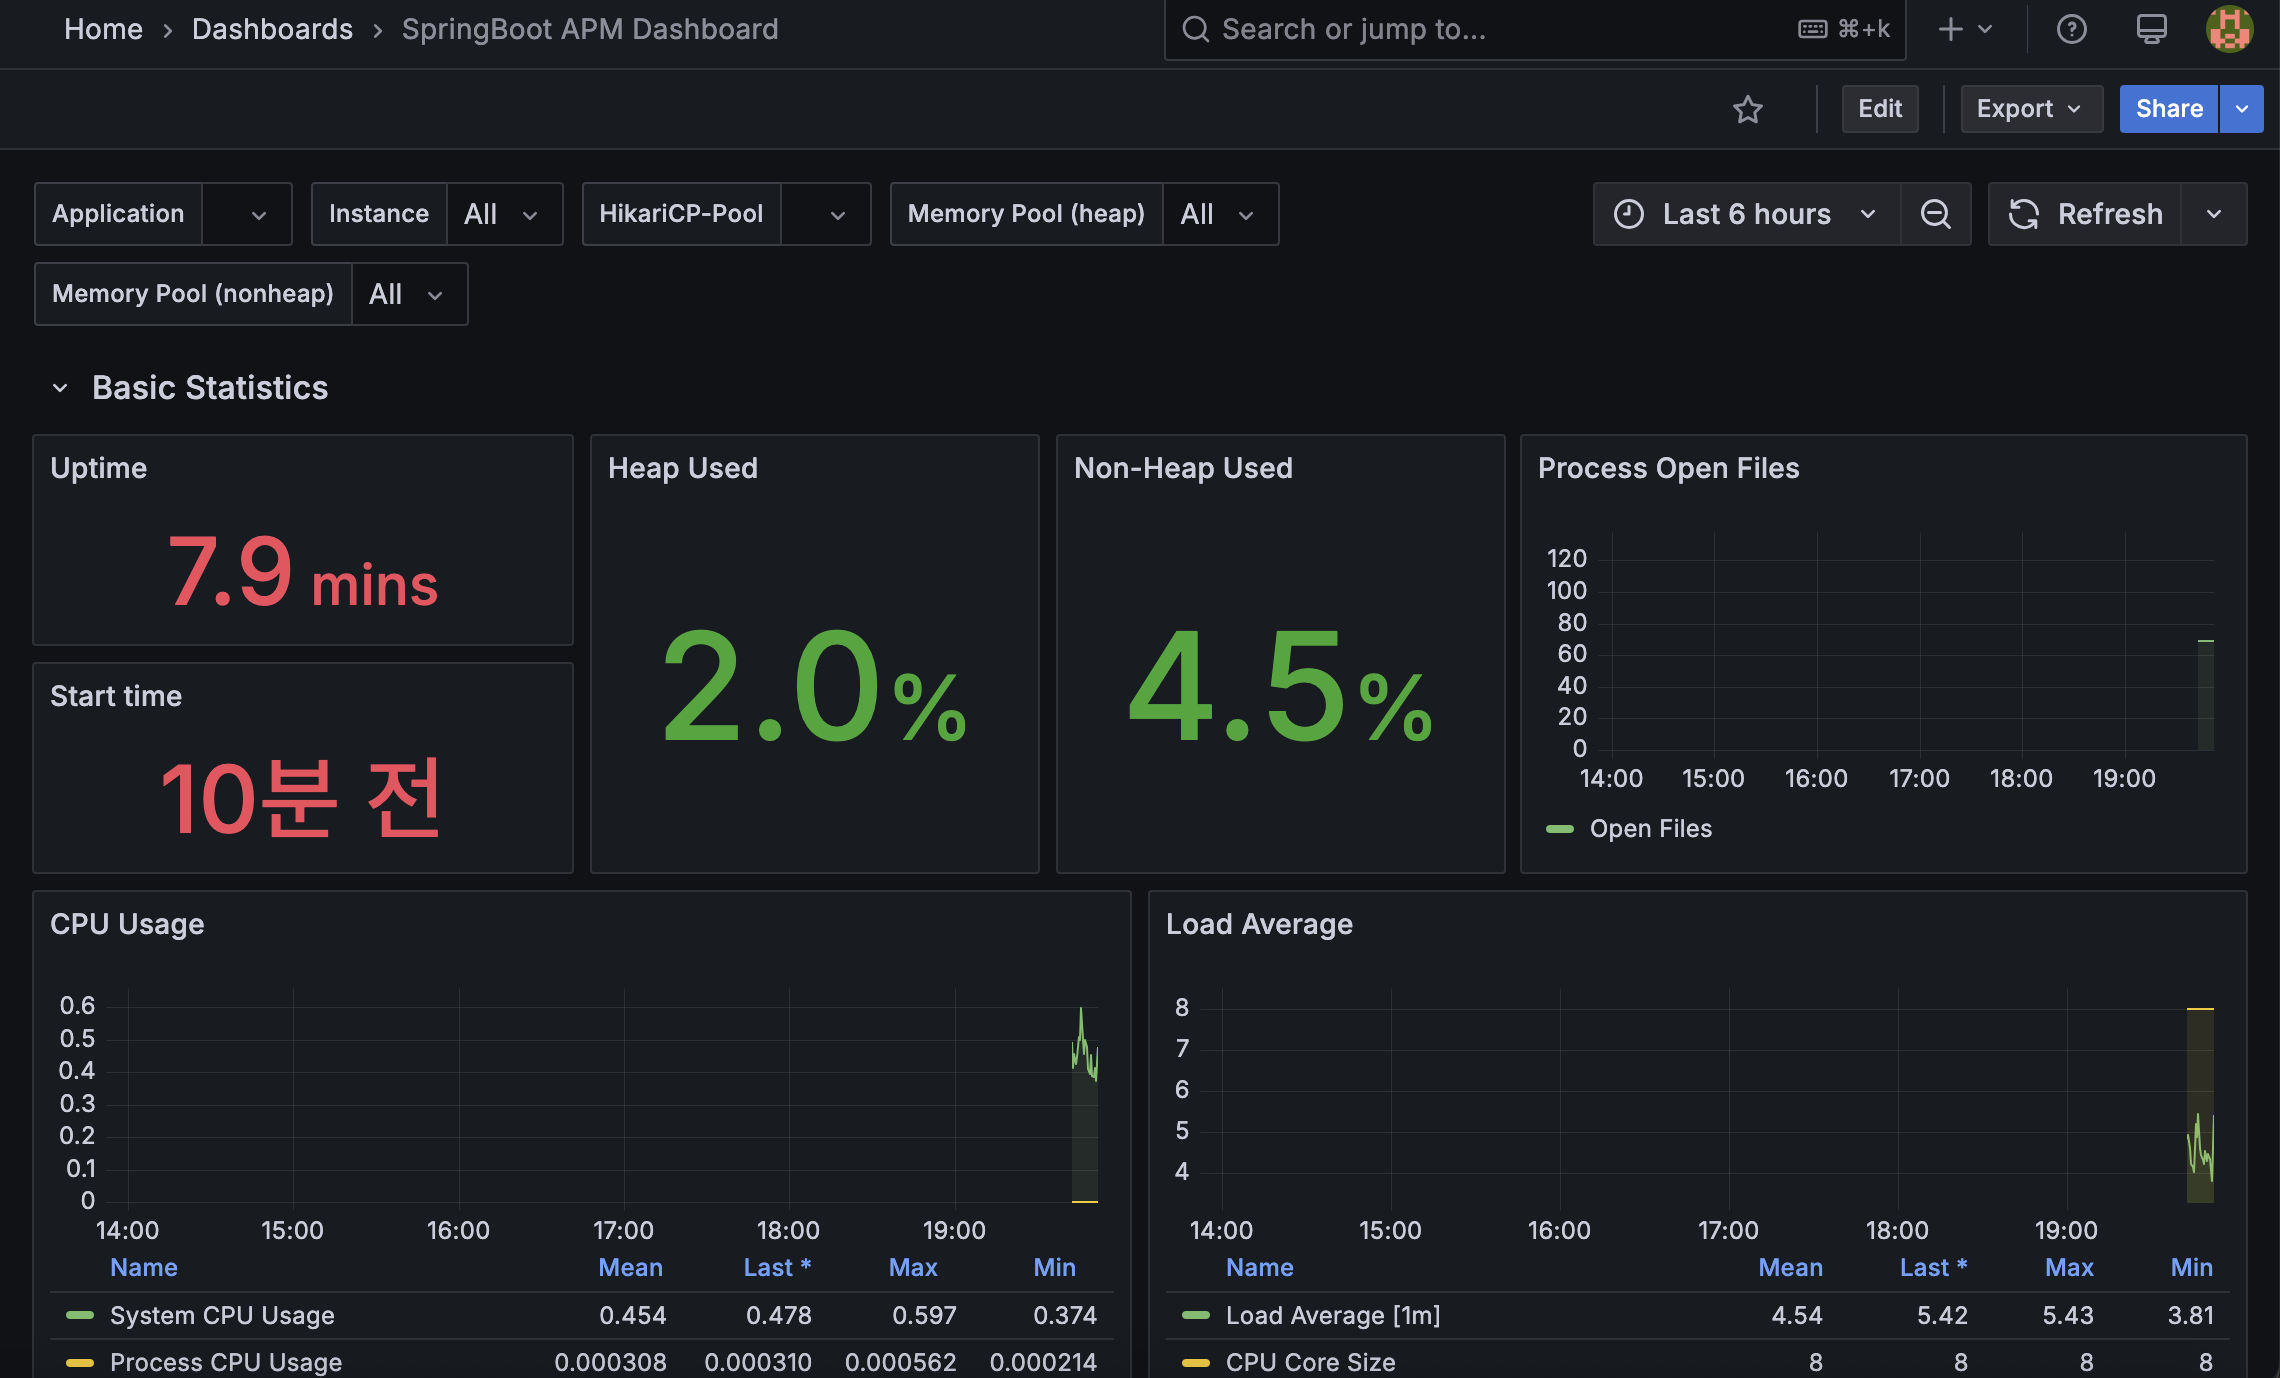Click the 4.5% non-heap used value
This screenshot has width=2280, height=1378.
(x=1280, y=686)
